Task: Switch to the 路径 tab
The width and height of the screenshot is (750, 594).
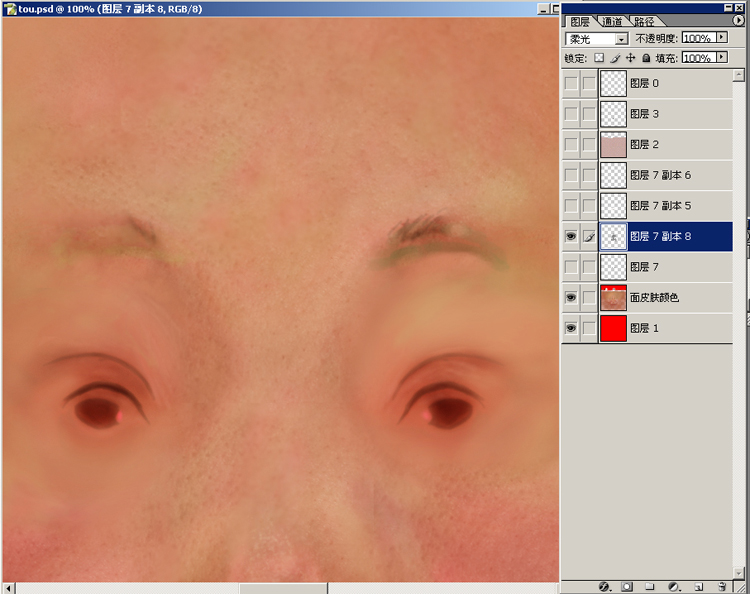Action: click(x=643, y=21)
